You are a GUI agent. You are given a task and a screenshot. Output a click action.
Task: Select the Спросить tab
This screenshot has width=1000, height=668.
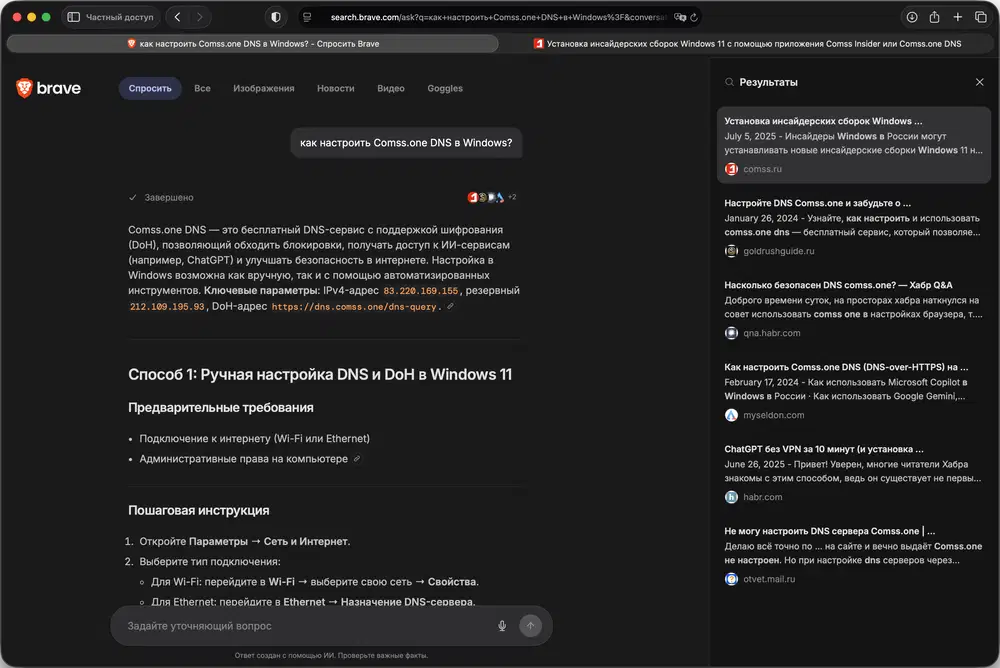150,88
